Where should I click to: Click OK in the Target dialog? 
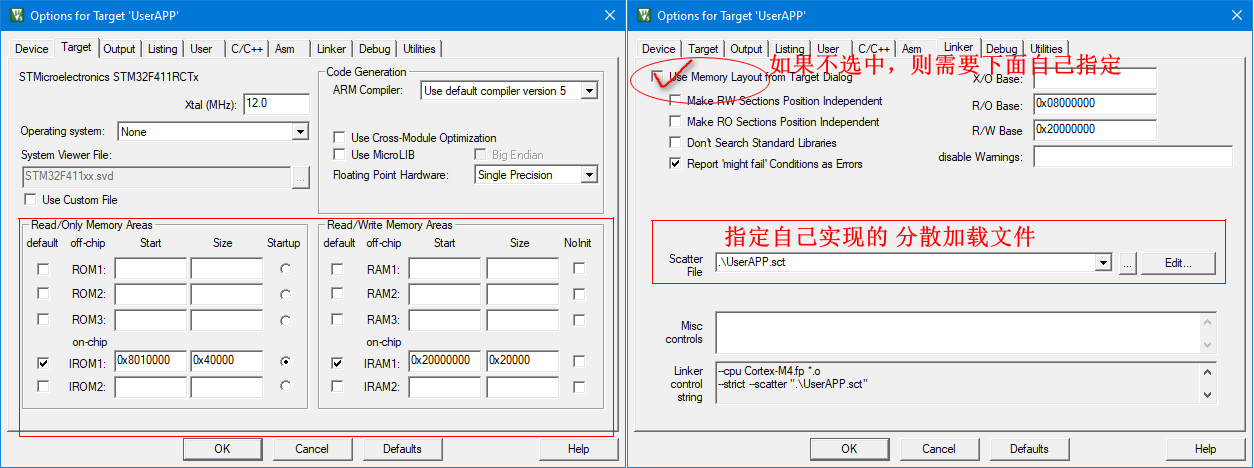click(222, 449)
